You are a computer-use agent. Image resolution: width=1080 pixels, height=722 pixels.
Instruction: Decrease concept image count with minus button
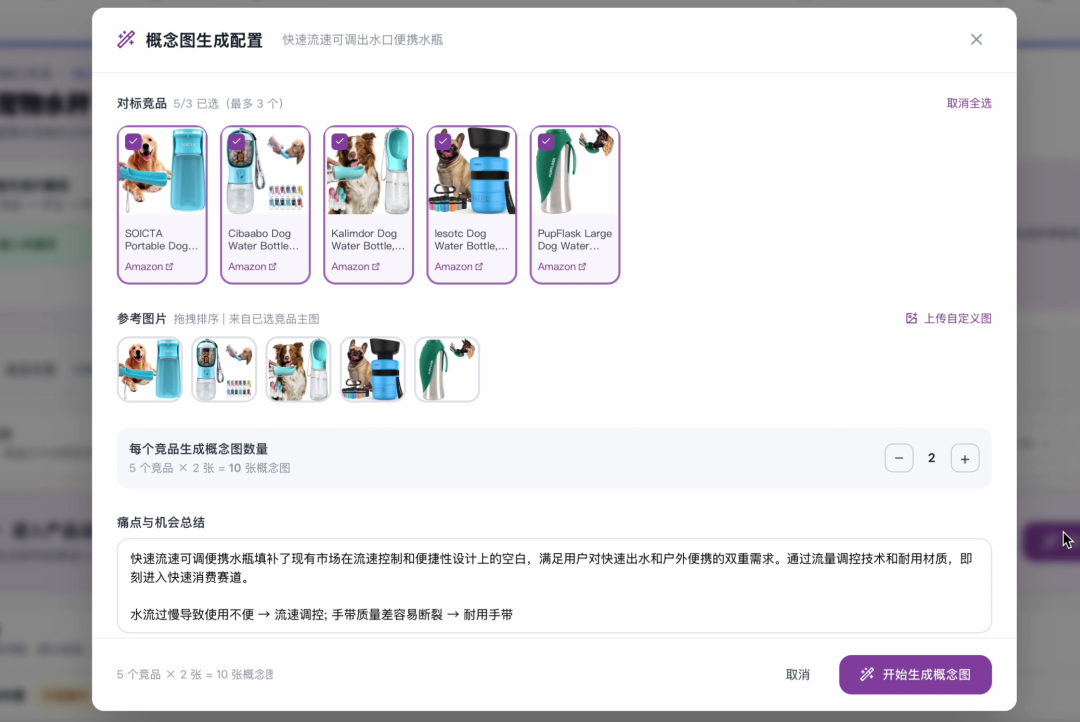[x=899, y=458]
